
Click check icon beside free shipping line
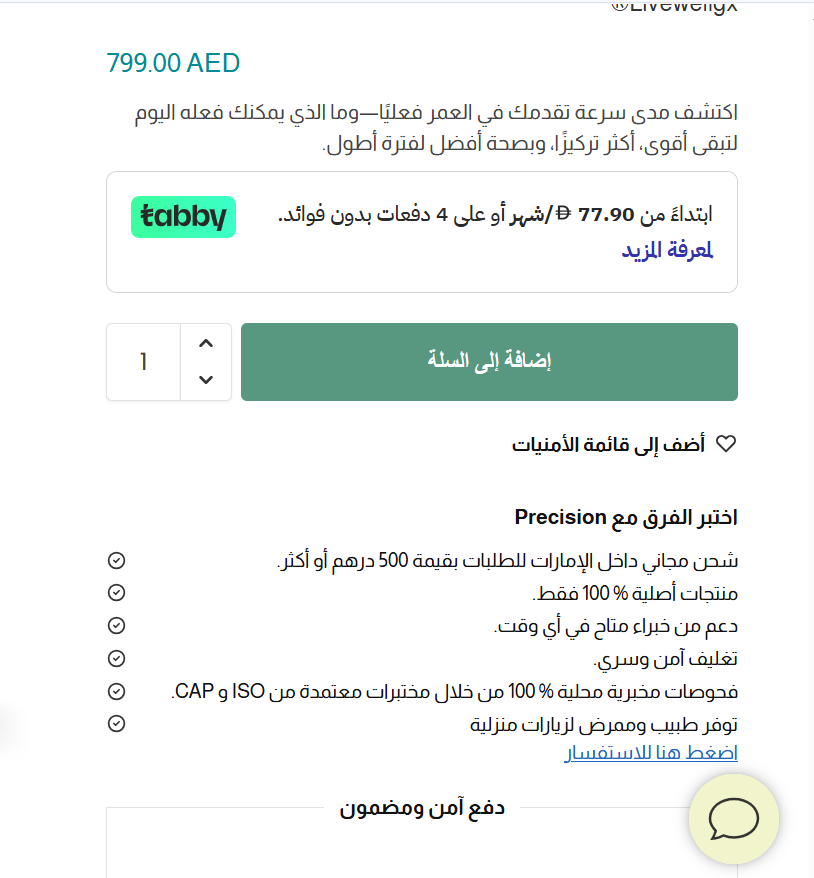[116, 560]
